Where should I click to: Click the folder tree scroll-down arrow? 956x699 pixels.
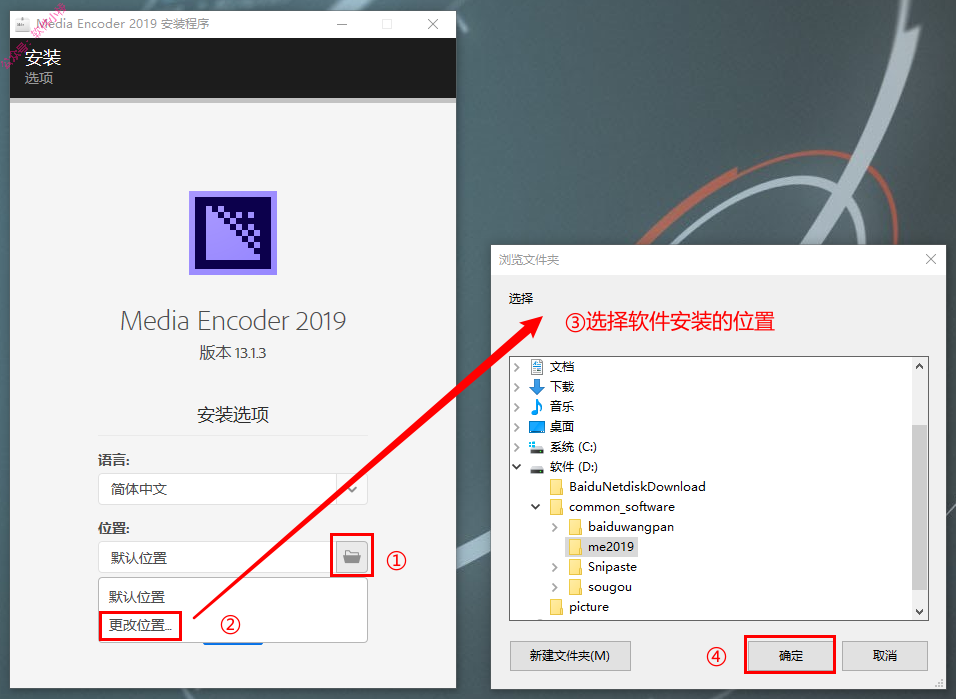click(x=919, y=611)
